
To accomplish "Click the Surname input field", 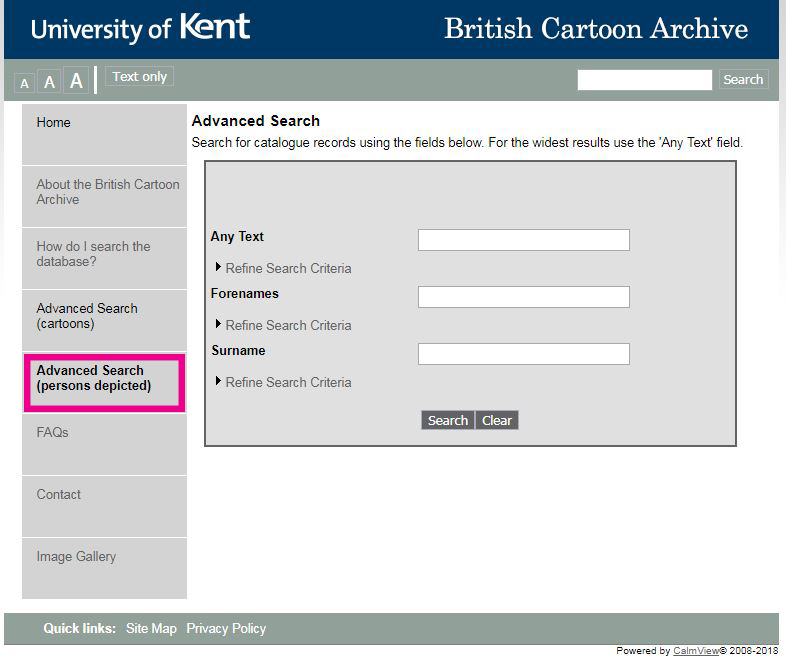I will [523, 354].
